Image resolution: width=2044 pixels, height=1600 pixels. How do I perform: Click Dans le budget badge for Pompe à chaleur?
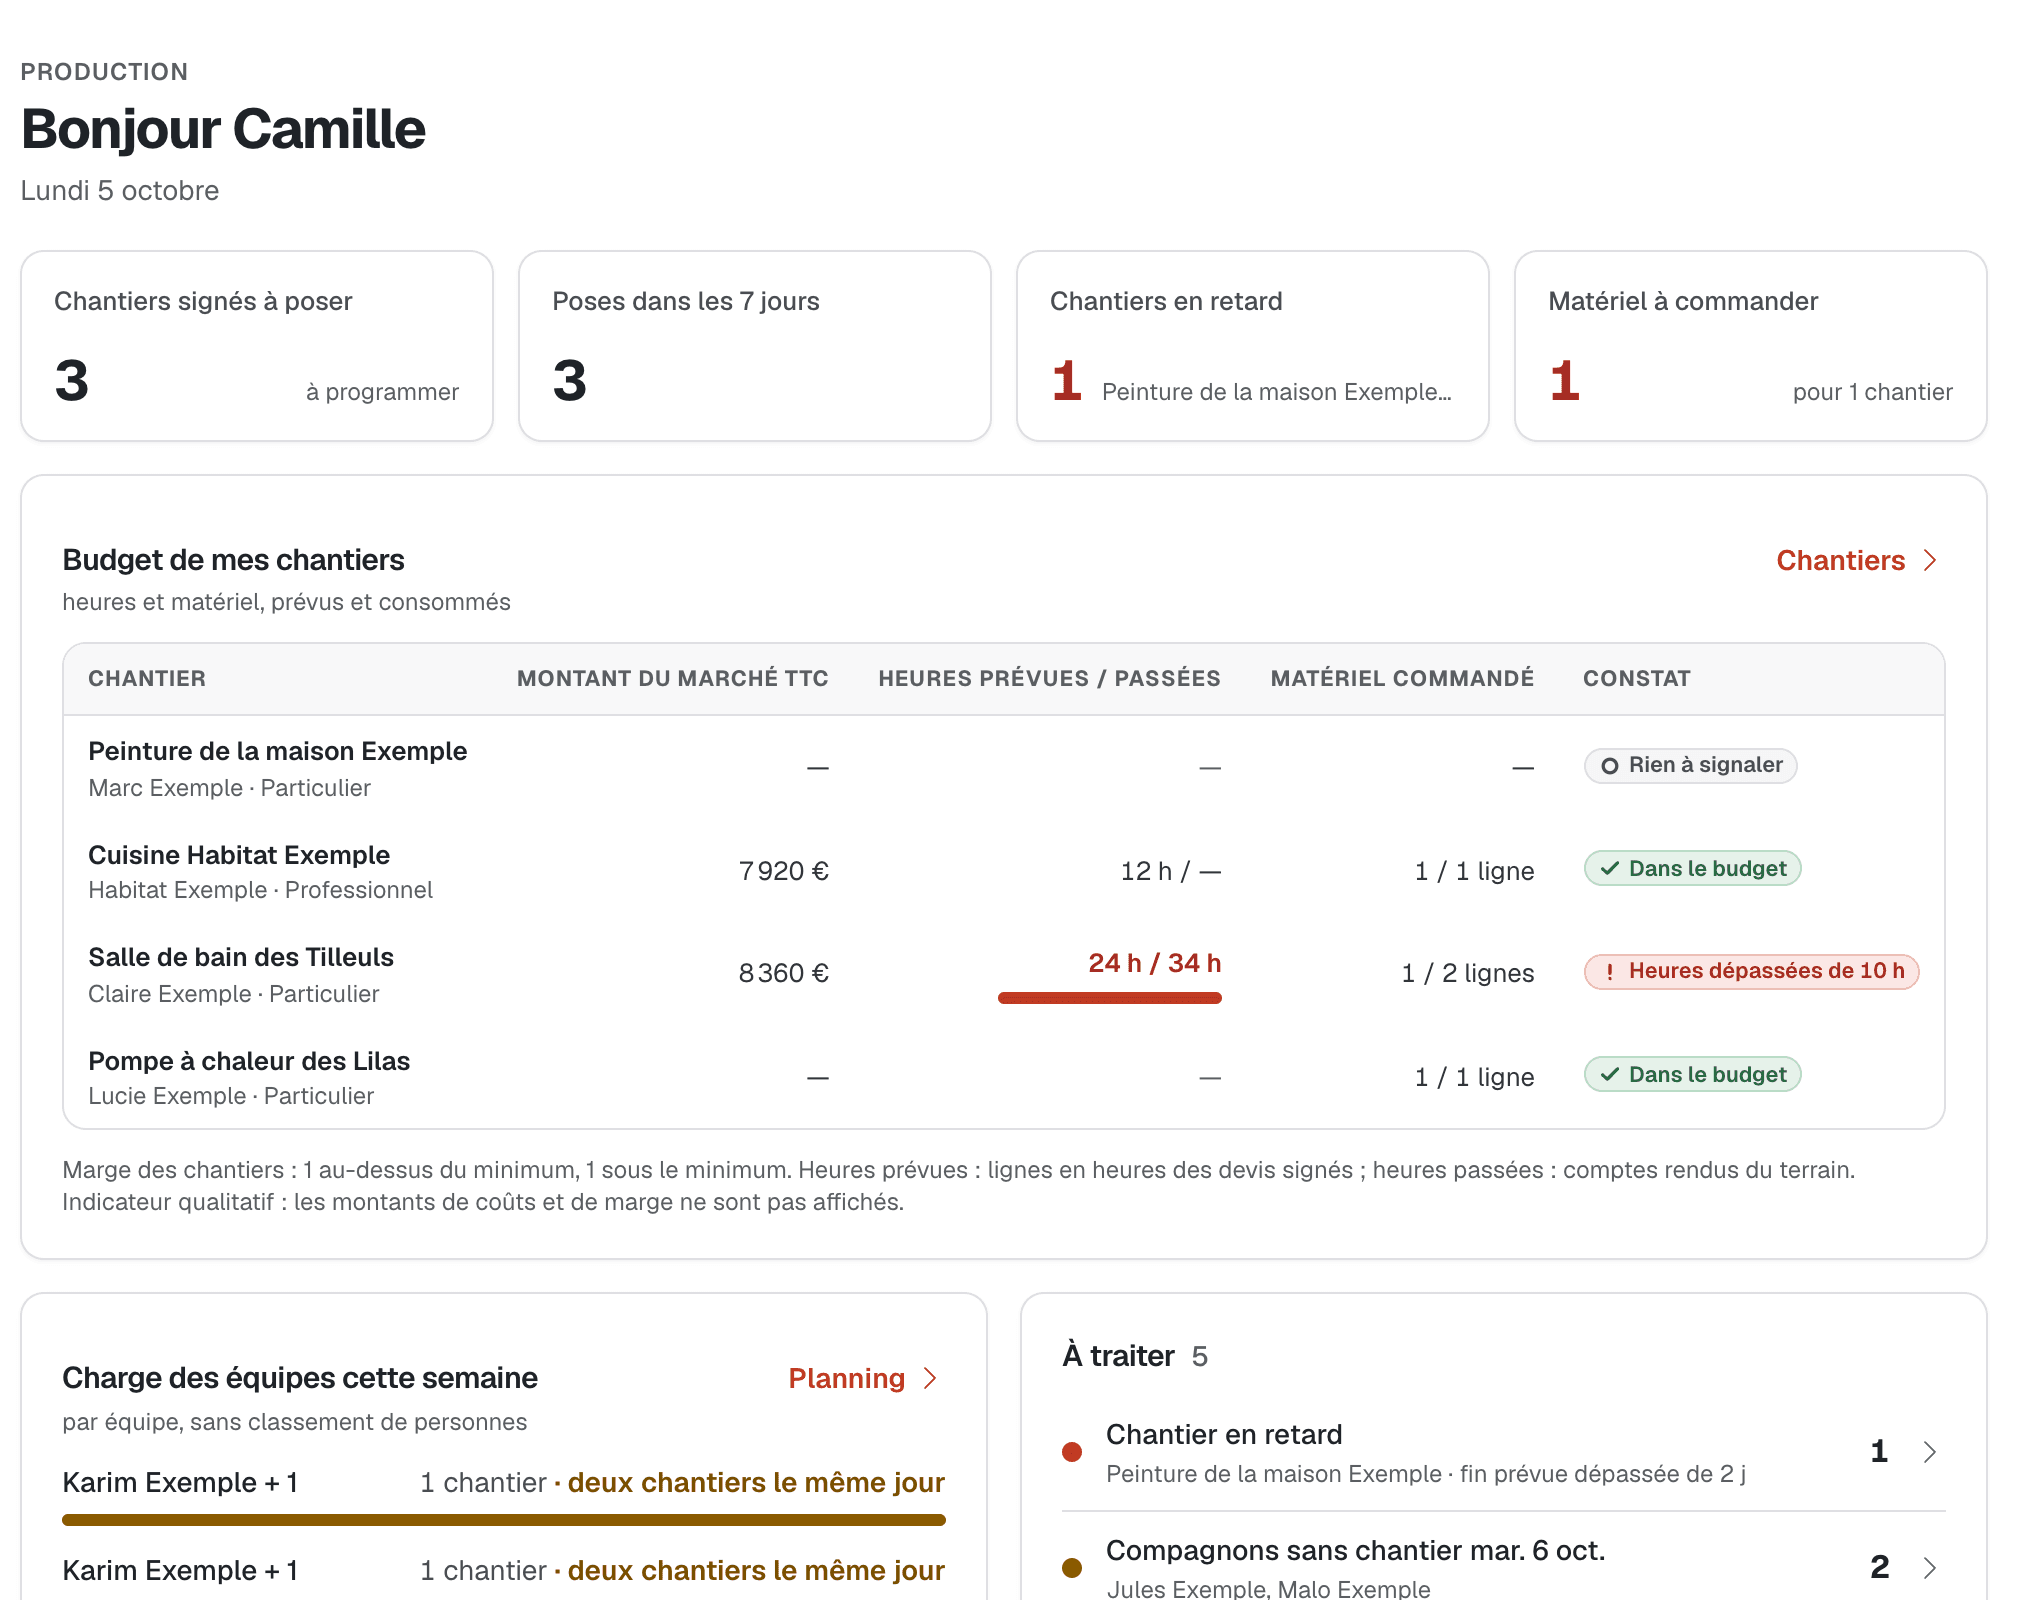(1693, 1075)
